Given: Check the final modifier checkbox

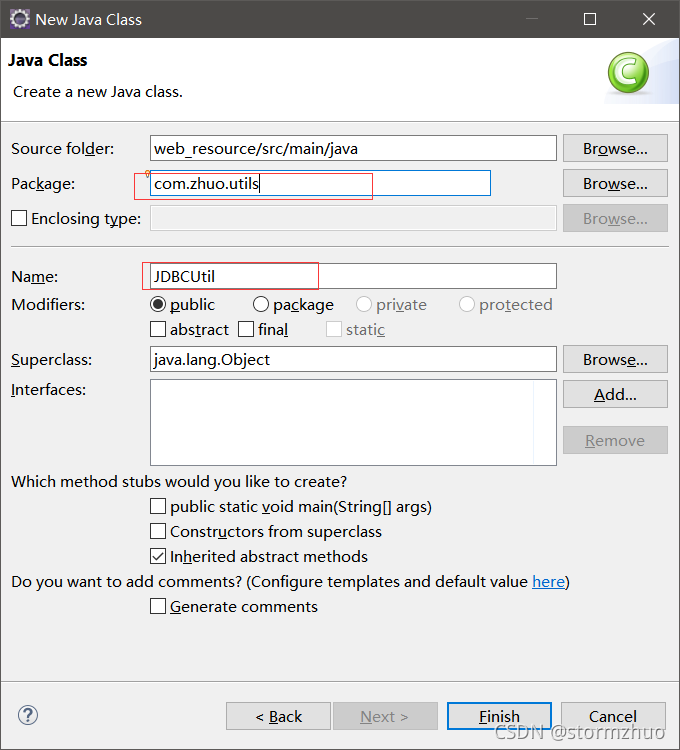Looking at the screenshot, I should [246, 329].
